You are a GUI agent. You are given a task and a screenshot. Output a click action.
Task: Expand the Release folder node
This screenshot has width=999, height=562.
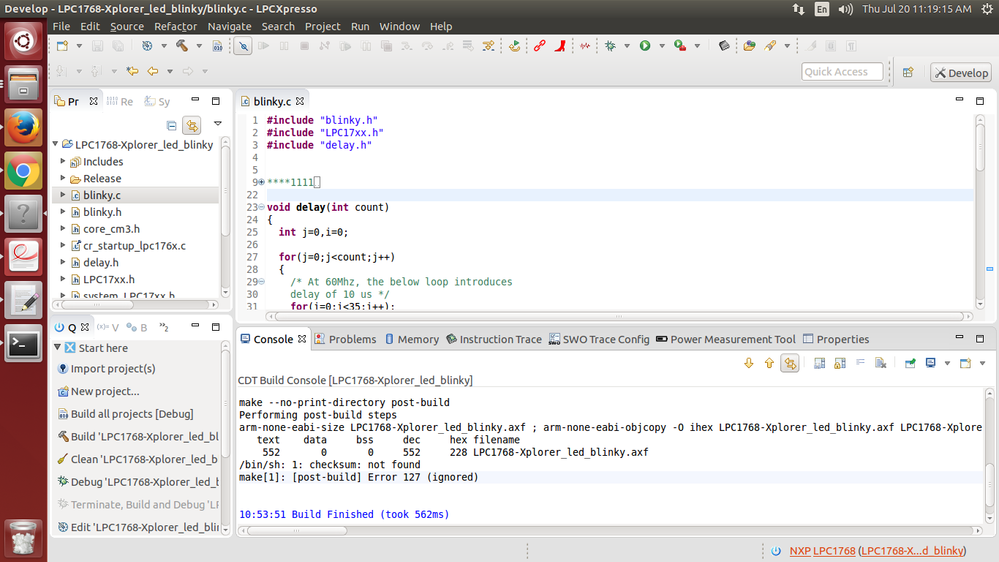[x=63, y=179]
